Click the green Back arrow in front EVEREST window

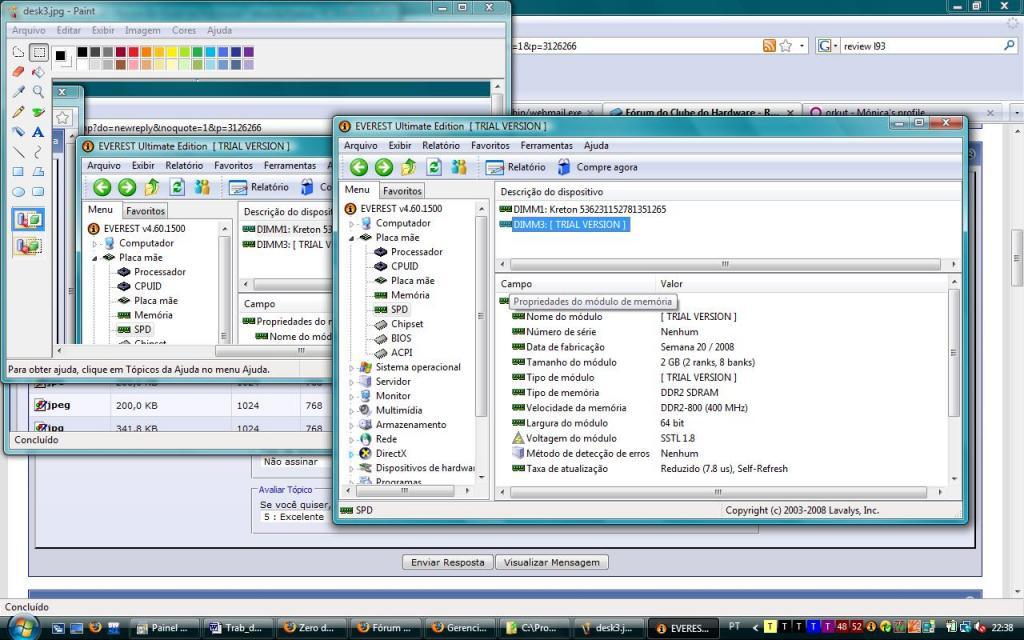pyautogui.click(x=359, y=167)
